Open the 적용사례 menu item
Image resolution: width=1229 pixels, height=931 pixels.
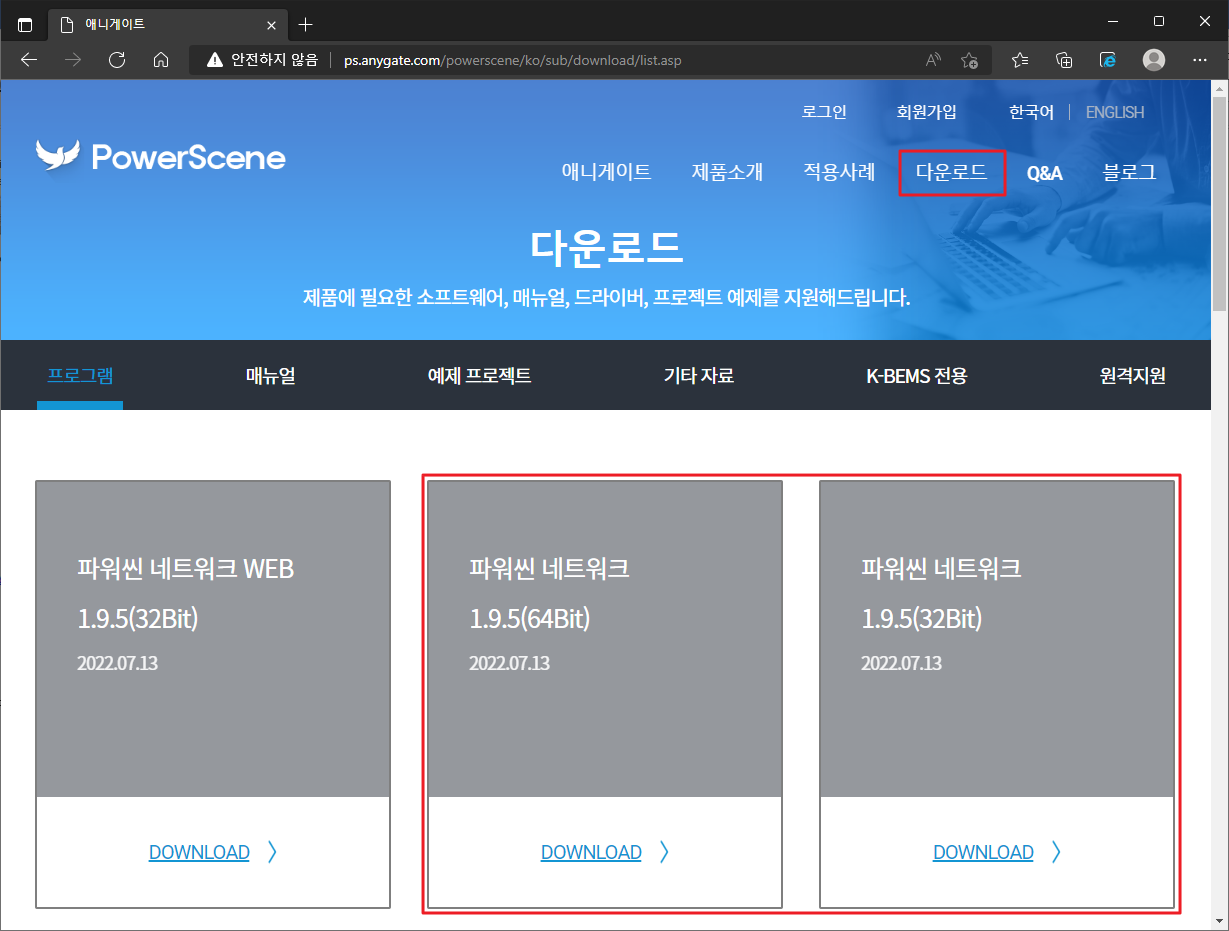coord(839,172)
